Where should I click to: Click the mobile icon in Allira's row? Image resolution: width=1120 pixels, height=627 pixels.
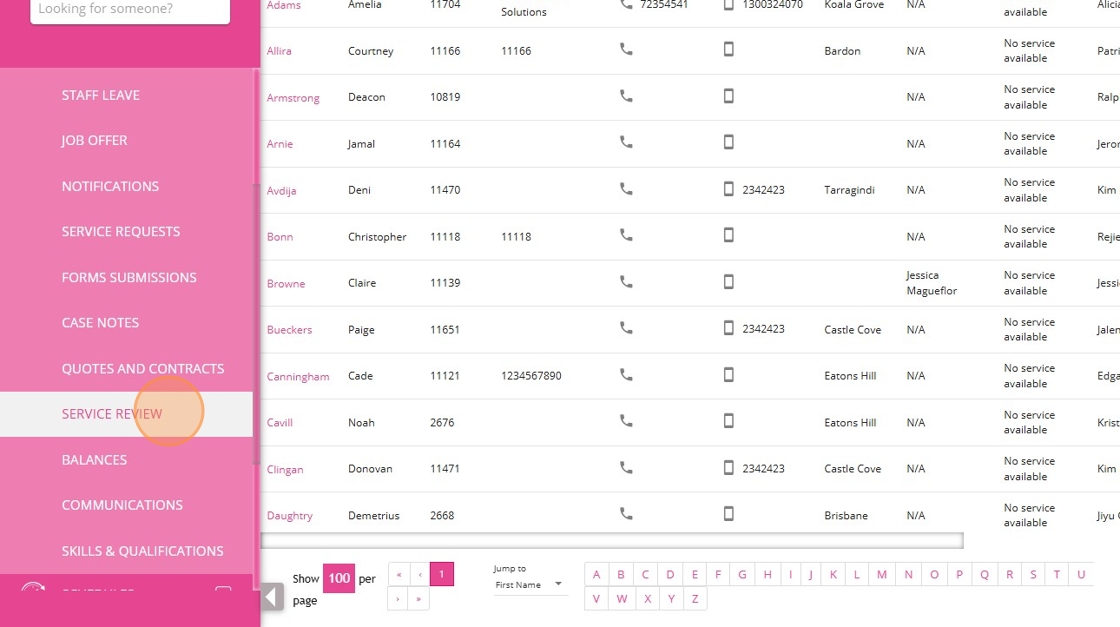(x=729, y=49)
